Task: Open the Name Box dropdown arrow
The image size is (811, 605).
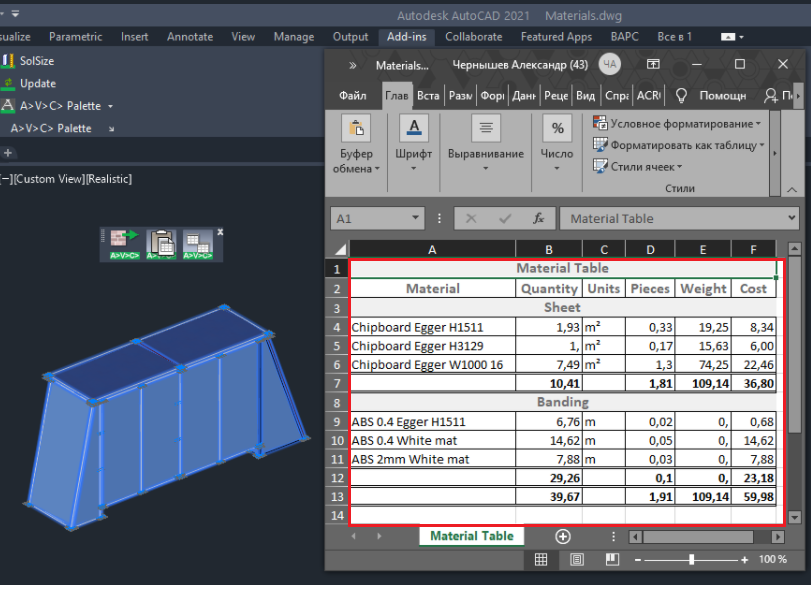Action: 416,219
